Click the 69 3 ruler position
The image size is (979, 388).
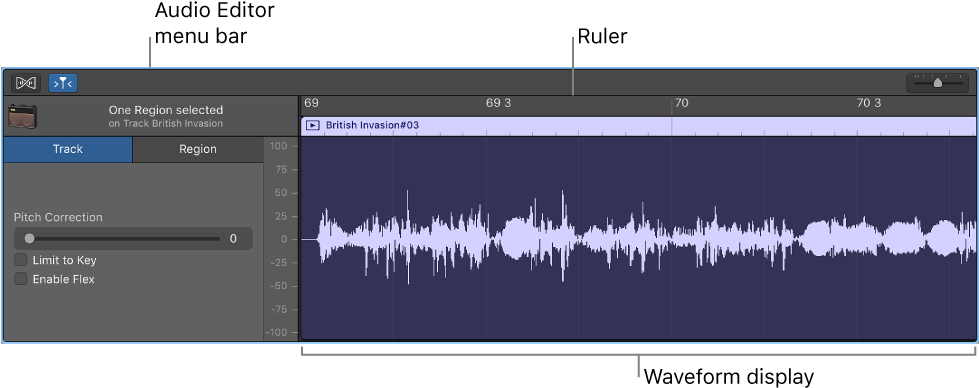click(x=498, y=103)
